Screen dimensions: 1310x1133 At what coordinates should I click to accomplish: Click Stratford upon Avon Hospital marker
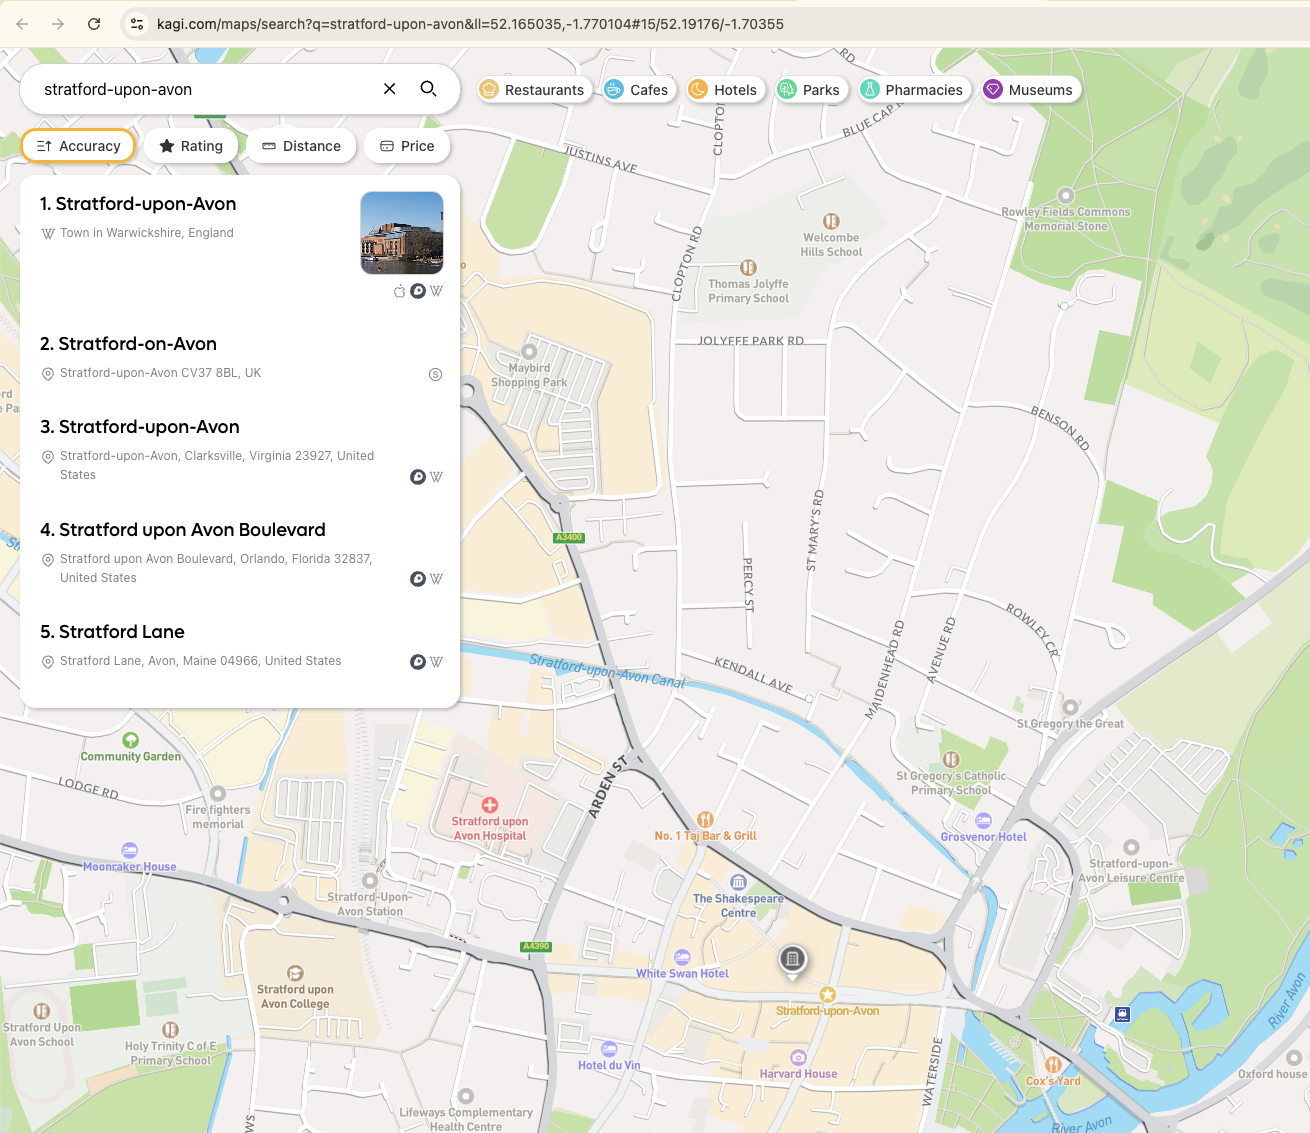pos(490,805)
